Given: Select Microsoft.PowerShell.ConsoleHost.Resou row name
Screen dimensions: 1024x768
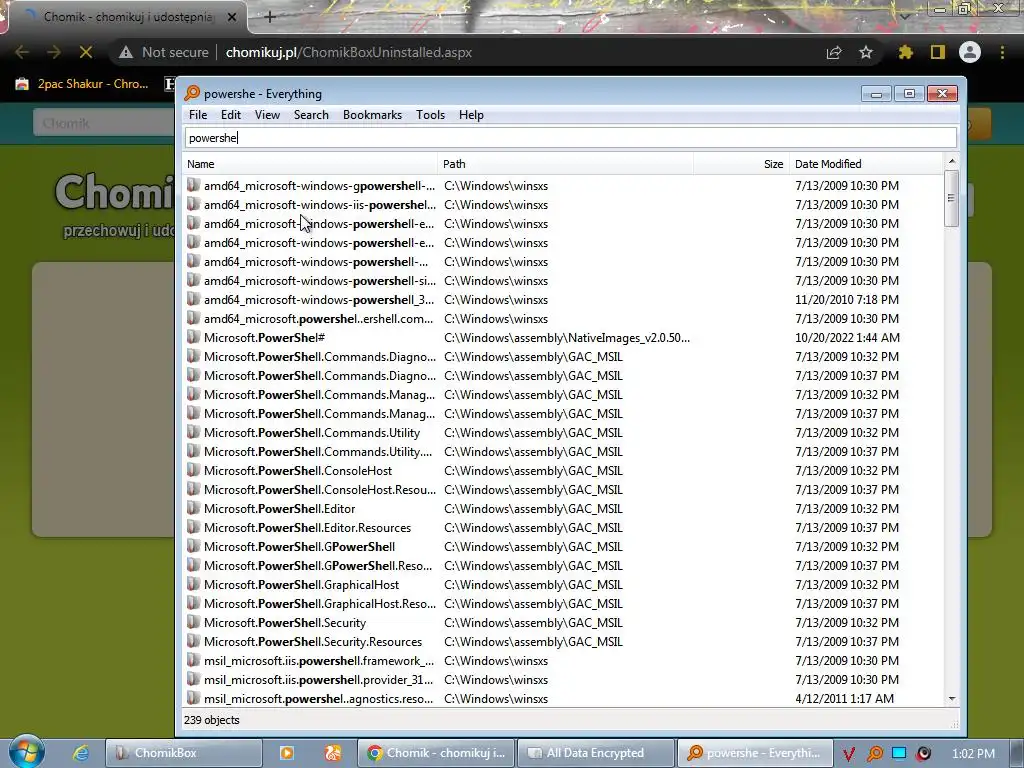Looking at the screenshot, I should (319, 490).
